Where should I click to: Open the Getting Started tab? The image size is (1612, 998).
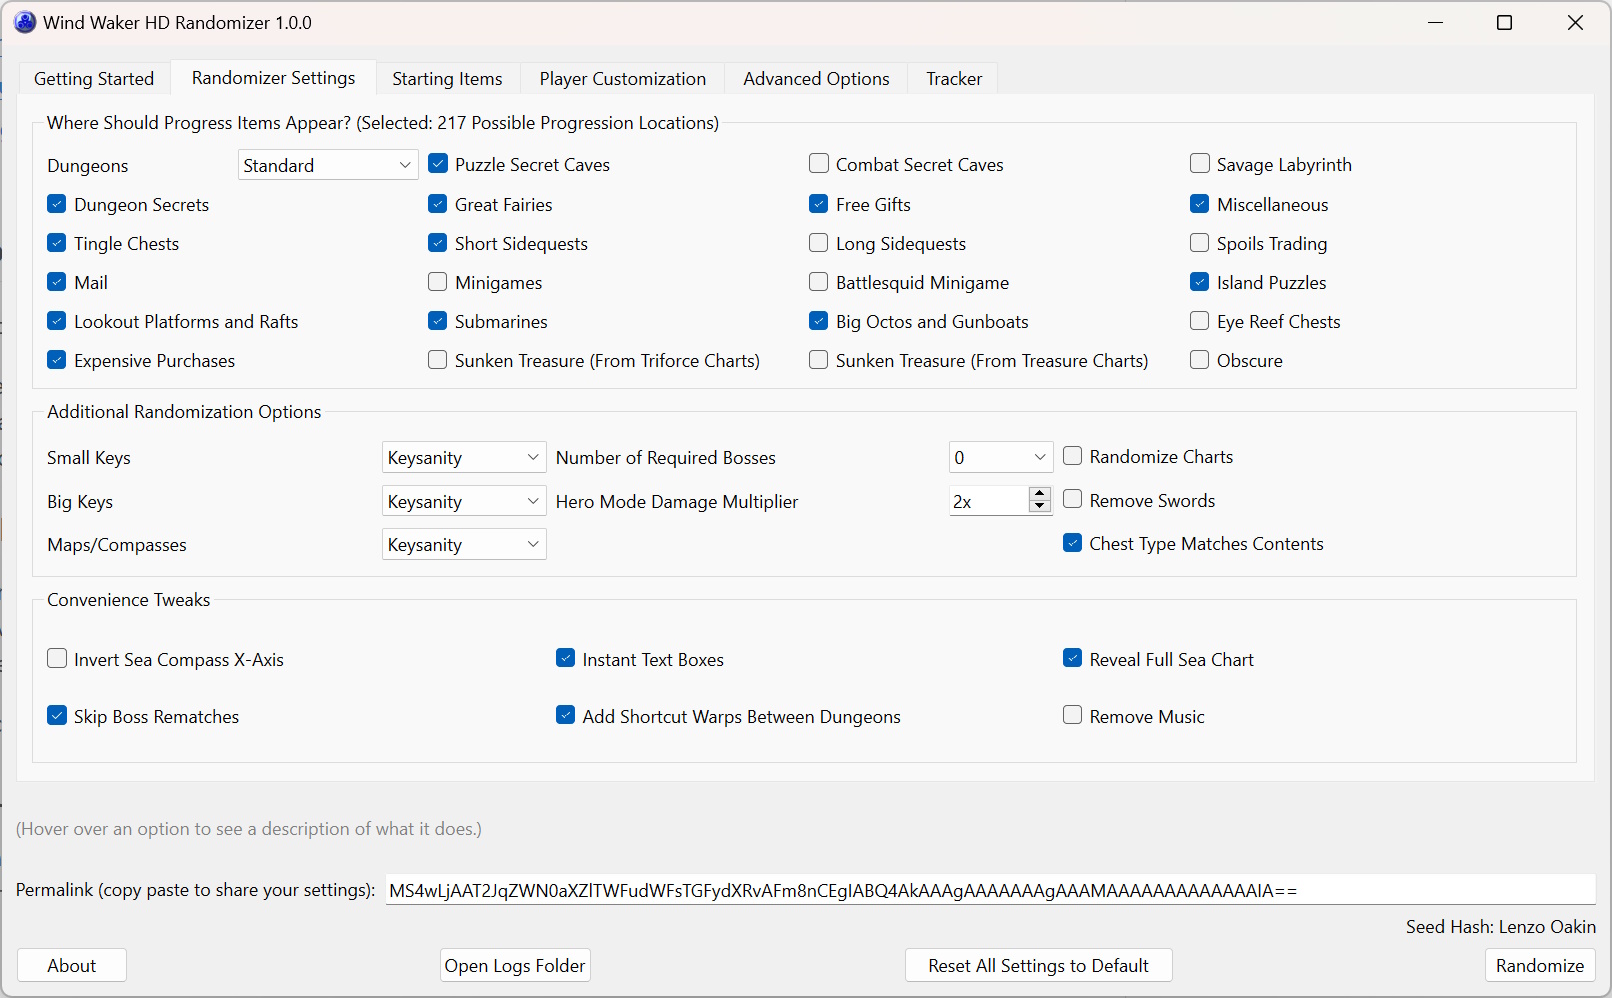94,79
